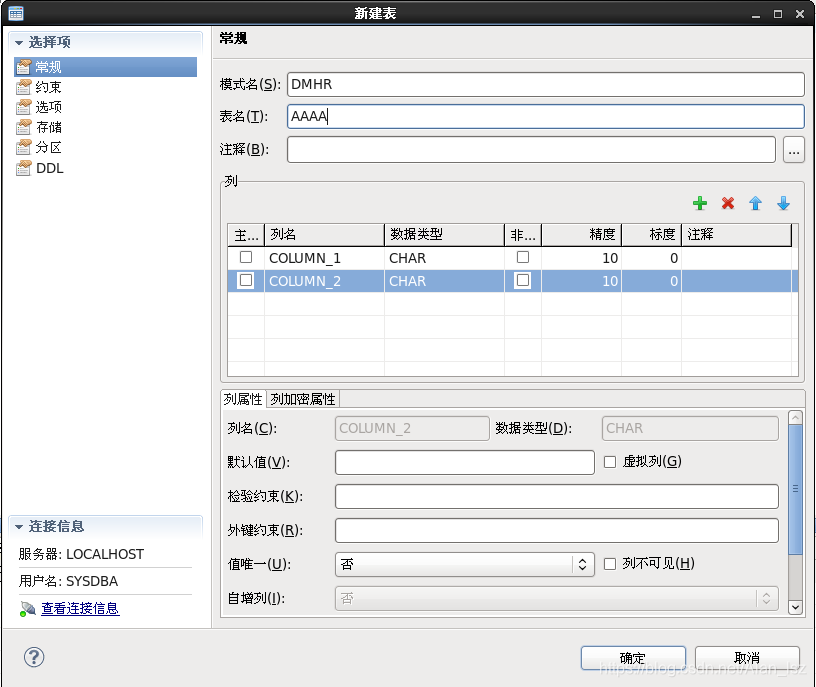Open the 自增列(I) dropdown

point(557,599)
